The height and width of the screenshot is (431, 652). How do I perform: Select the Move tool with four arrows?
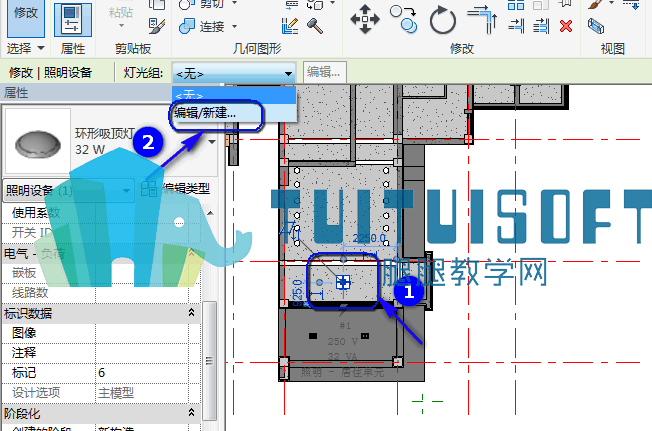pyautogui.click(x=365, y=19)
